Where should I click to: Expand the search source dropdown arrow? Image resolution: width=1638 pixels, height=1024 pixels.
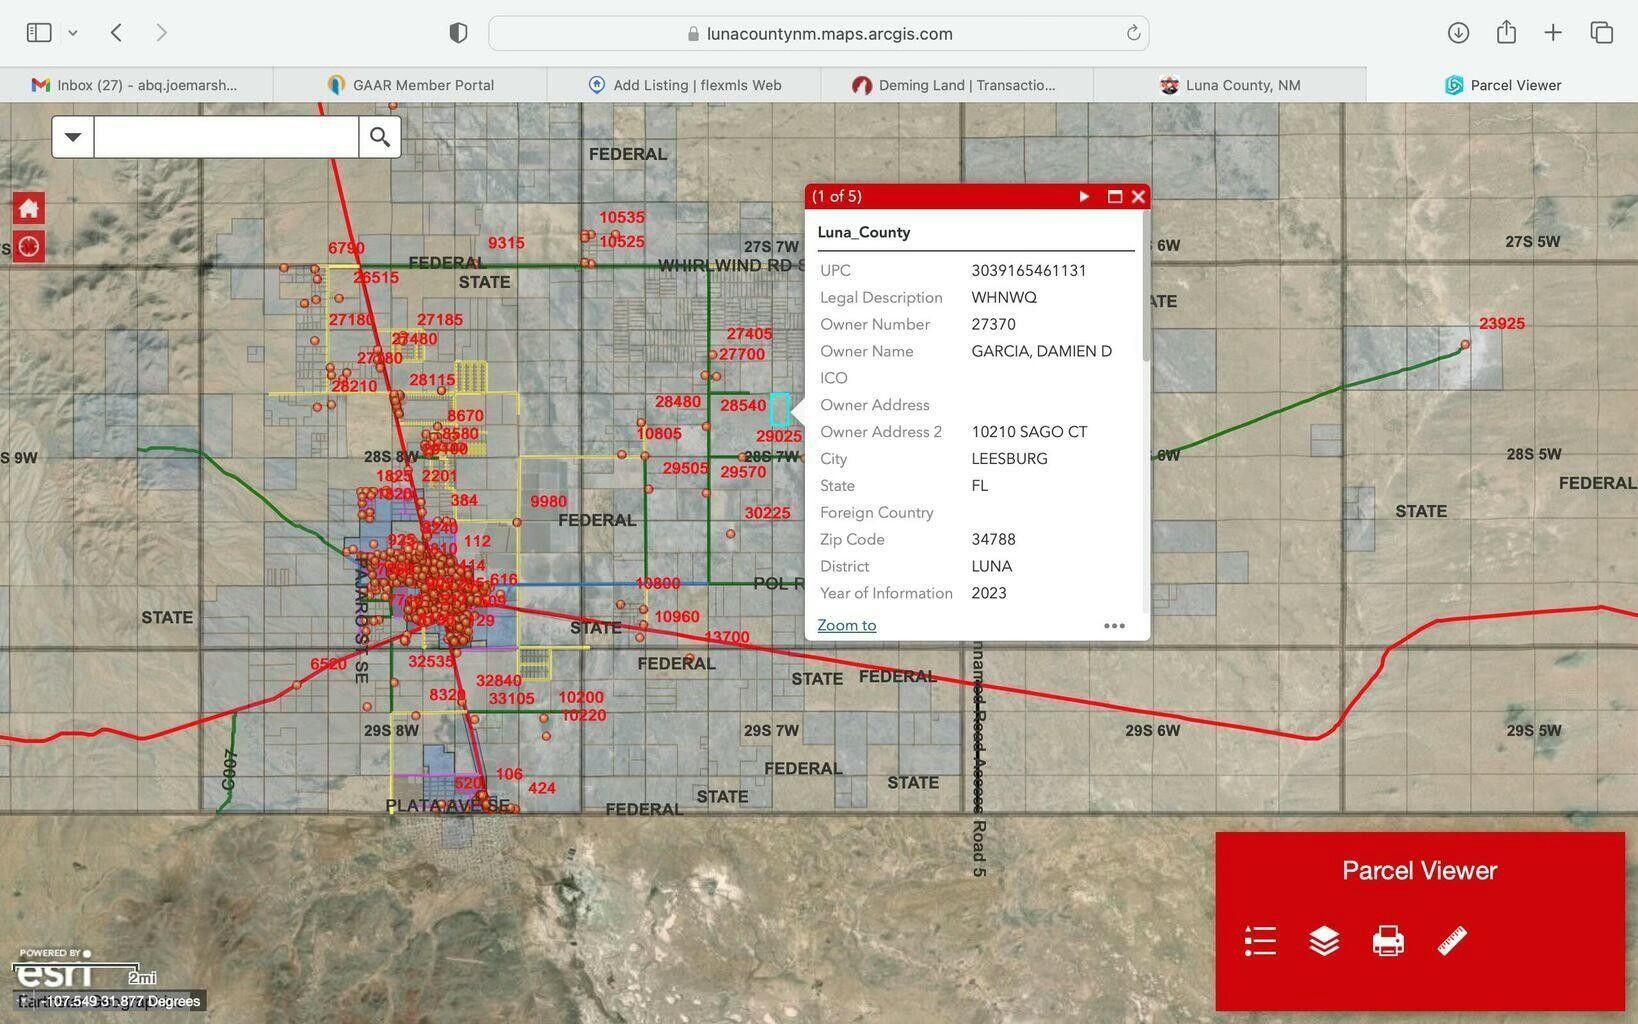73,137
